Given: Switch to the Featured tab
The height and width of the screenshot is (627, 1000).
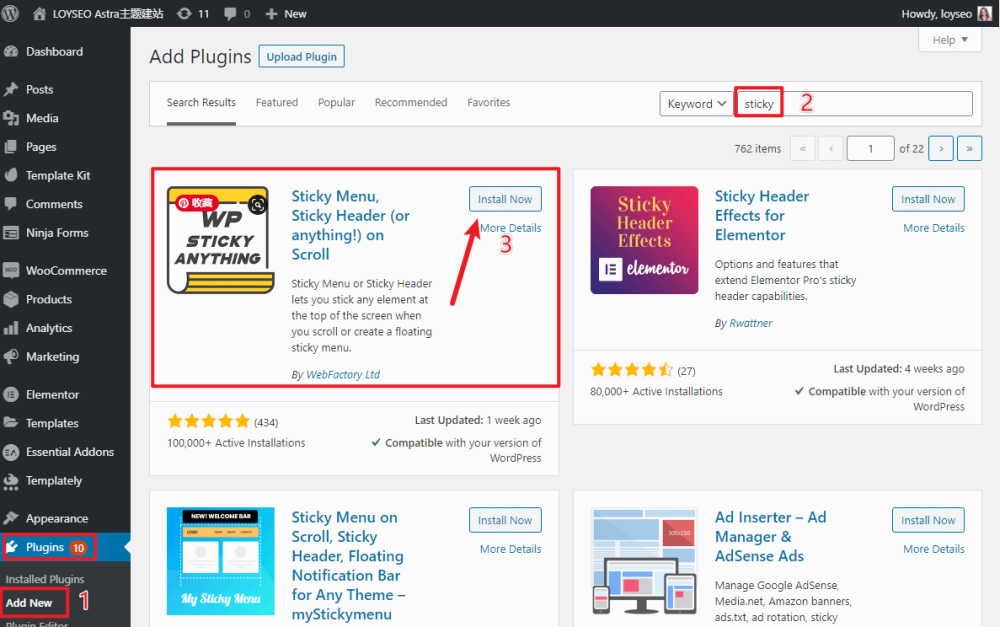Looking at the screenshot, I should (277, 102).
